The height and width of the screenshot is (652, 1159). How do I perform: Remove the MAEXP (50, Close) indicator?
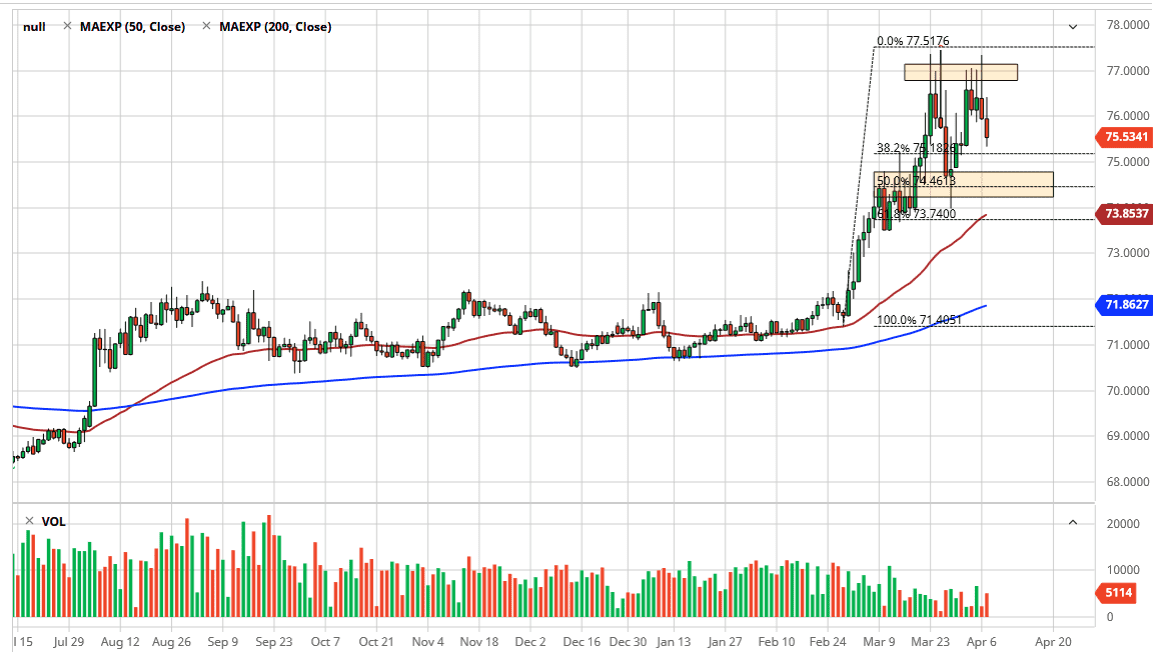pos(67,27)
